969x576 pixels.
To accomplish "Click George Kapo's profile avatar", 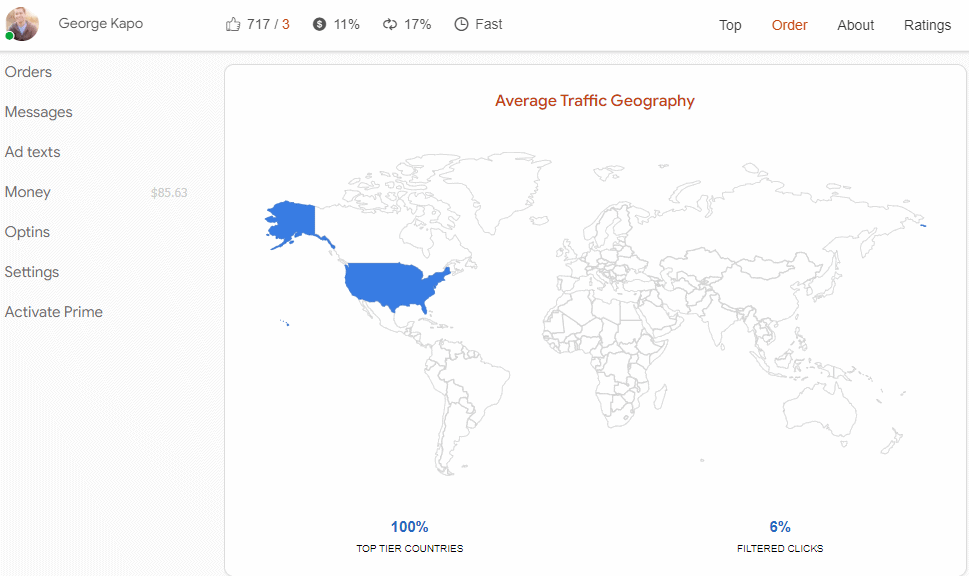I will (x=22, y=24).
